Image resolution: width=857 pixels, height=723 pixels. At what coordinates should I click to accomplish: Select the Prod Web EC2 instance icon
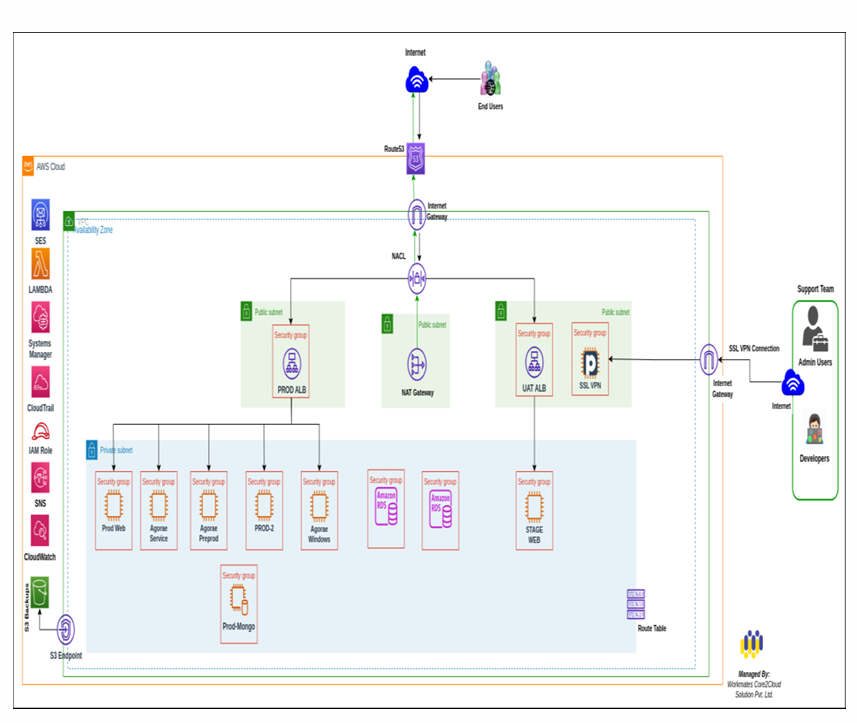click(x=113, y=506)
